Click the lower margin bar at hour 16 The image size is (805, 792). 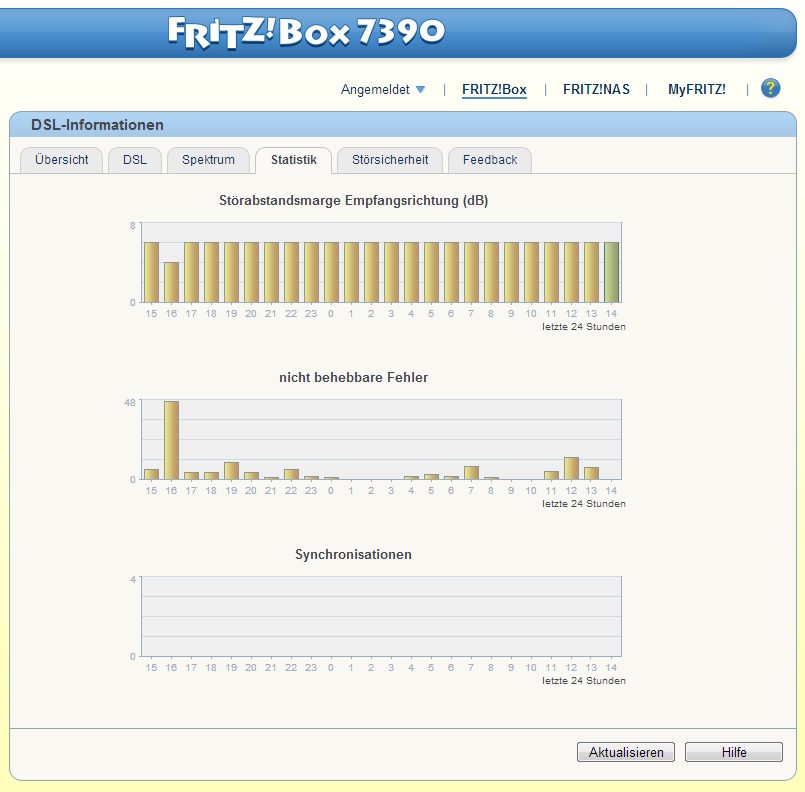tap(171, 282)
